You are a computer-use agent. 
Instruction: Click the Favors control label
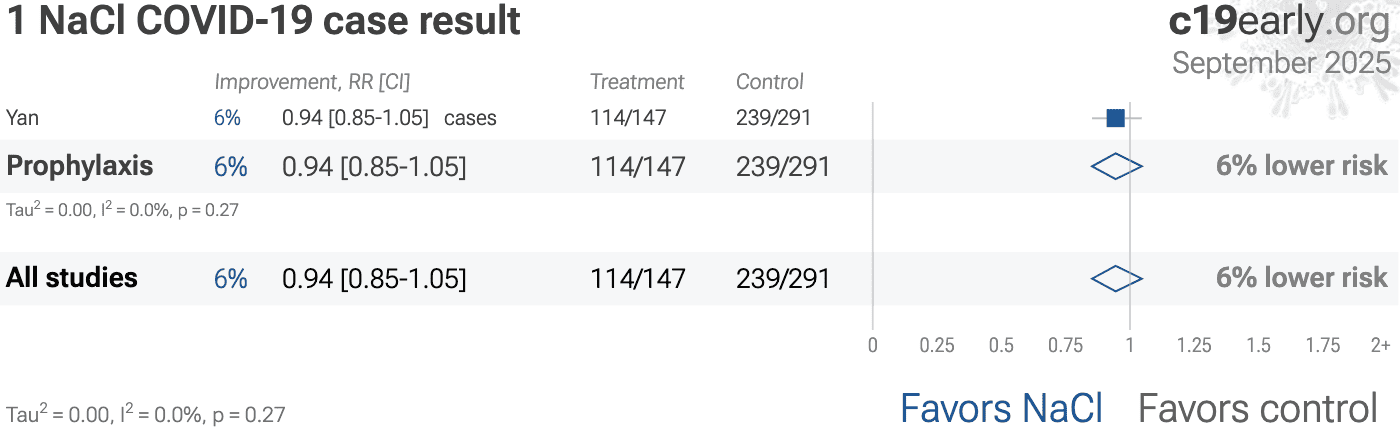click(1258, 408)
